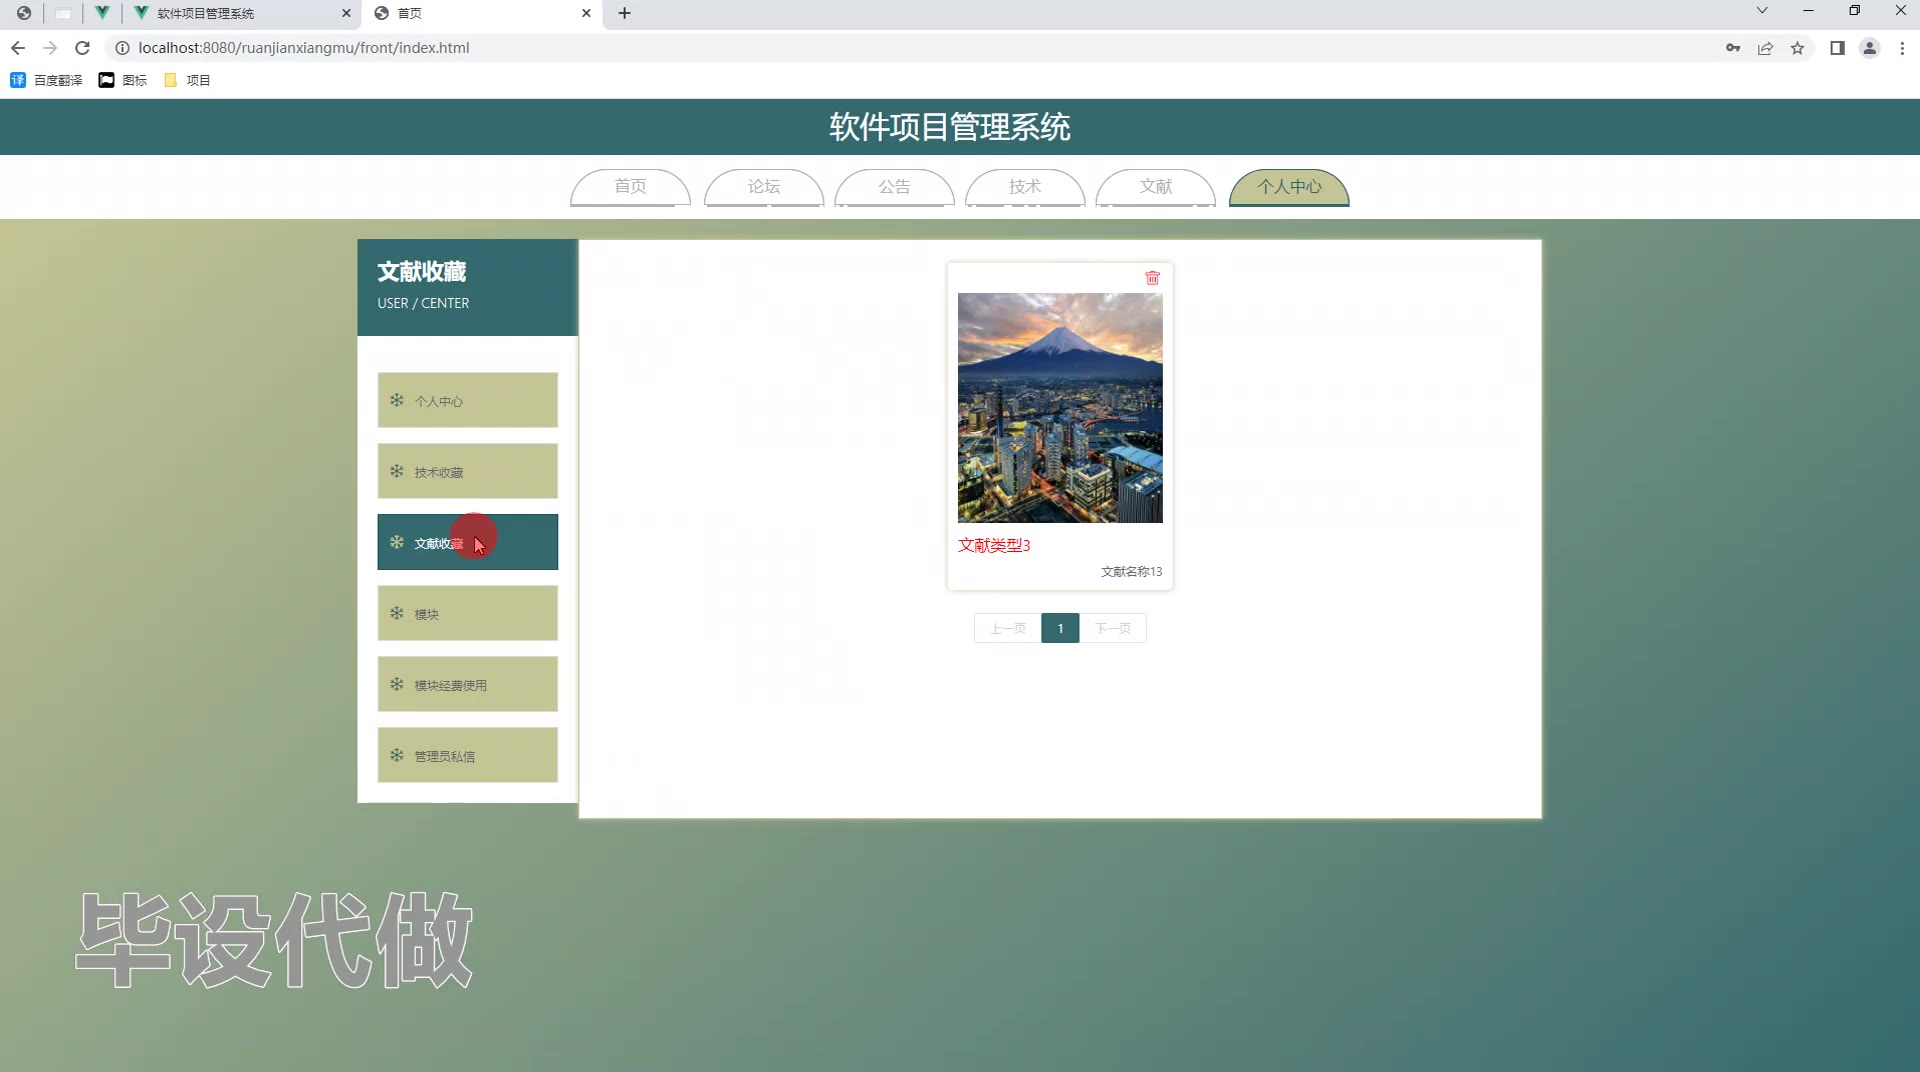Click the 软件项目管理系统 header title
This screenshot has width=1920, height=1072.
[950, 127]
